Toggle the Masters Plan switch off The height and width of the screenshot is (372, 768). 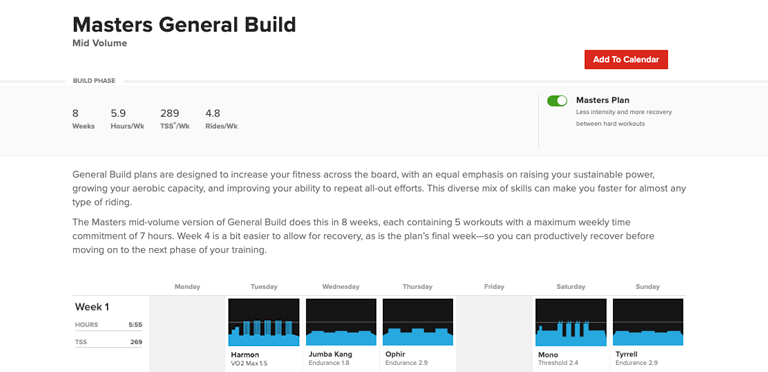557,101
